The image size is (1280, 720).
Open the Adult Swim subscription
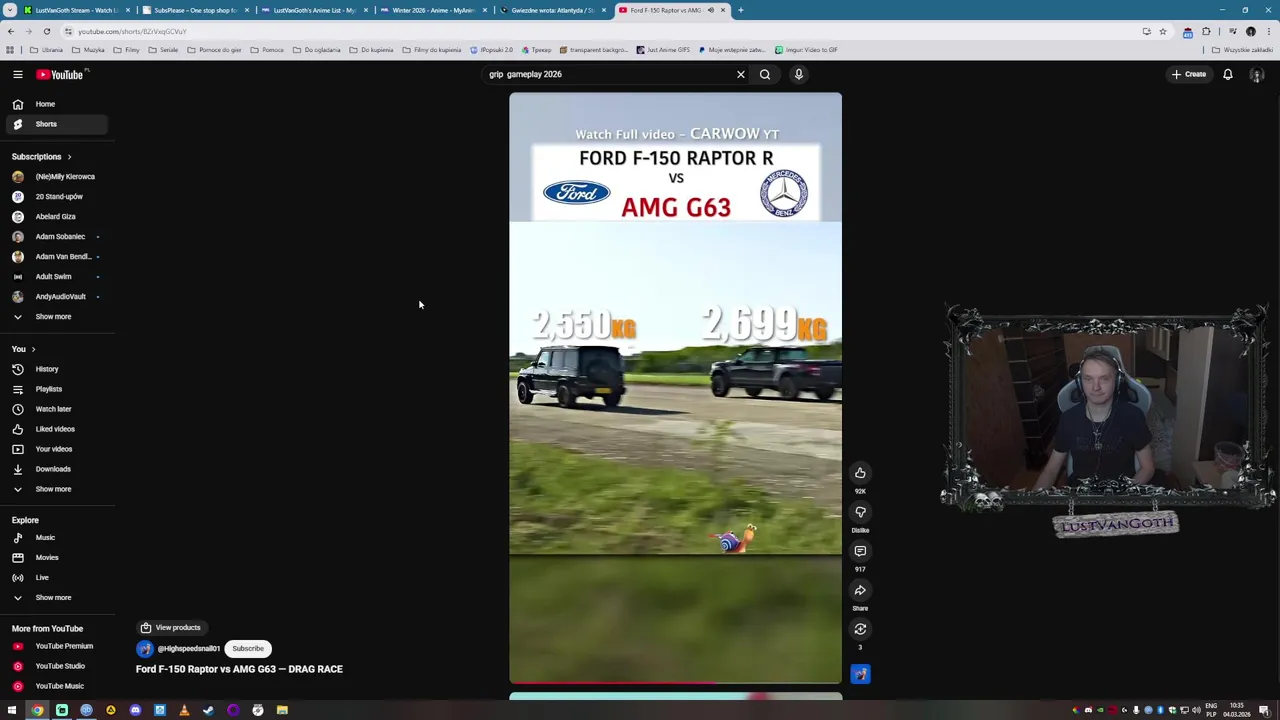click(x=57, y=276)
